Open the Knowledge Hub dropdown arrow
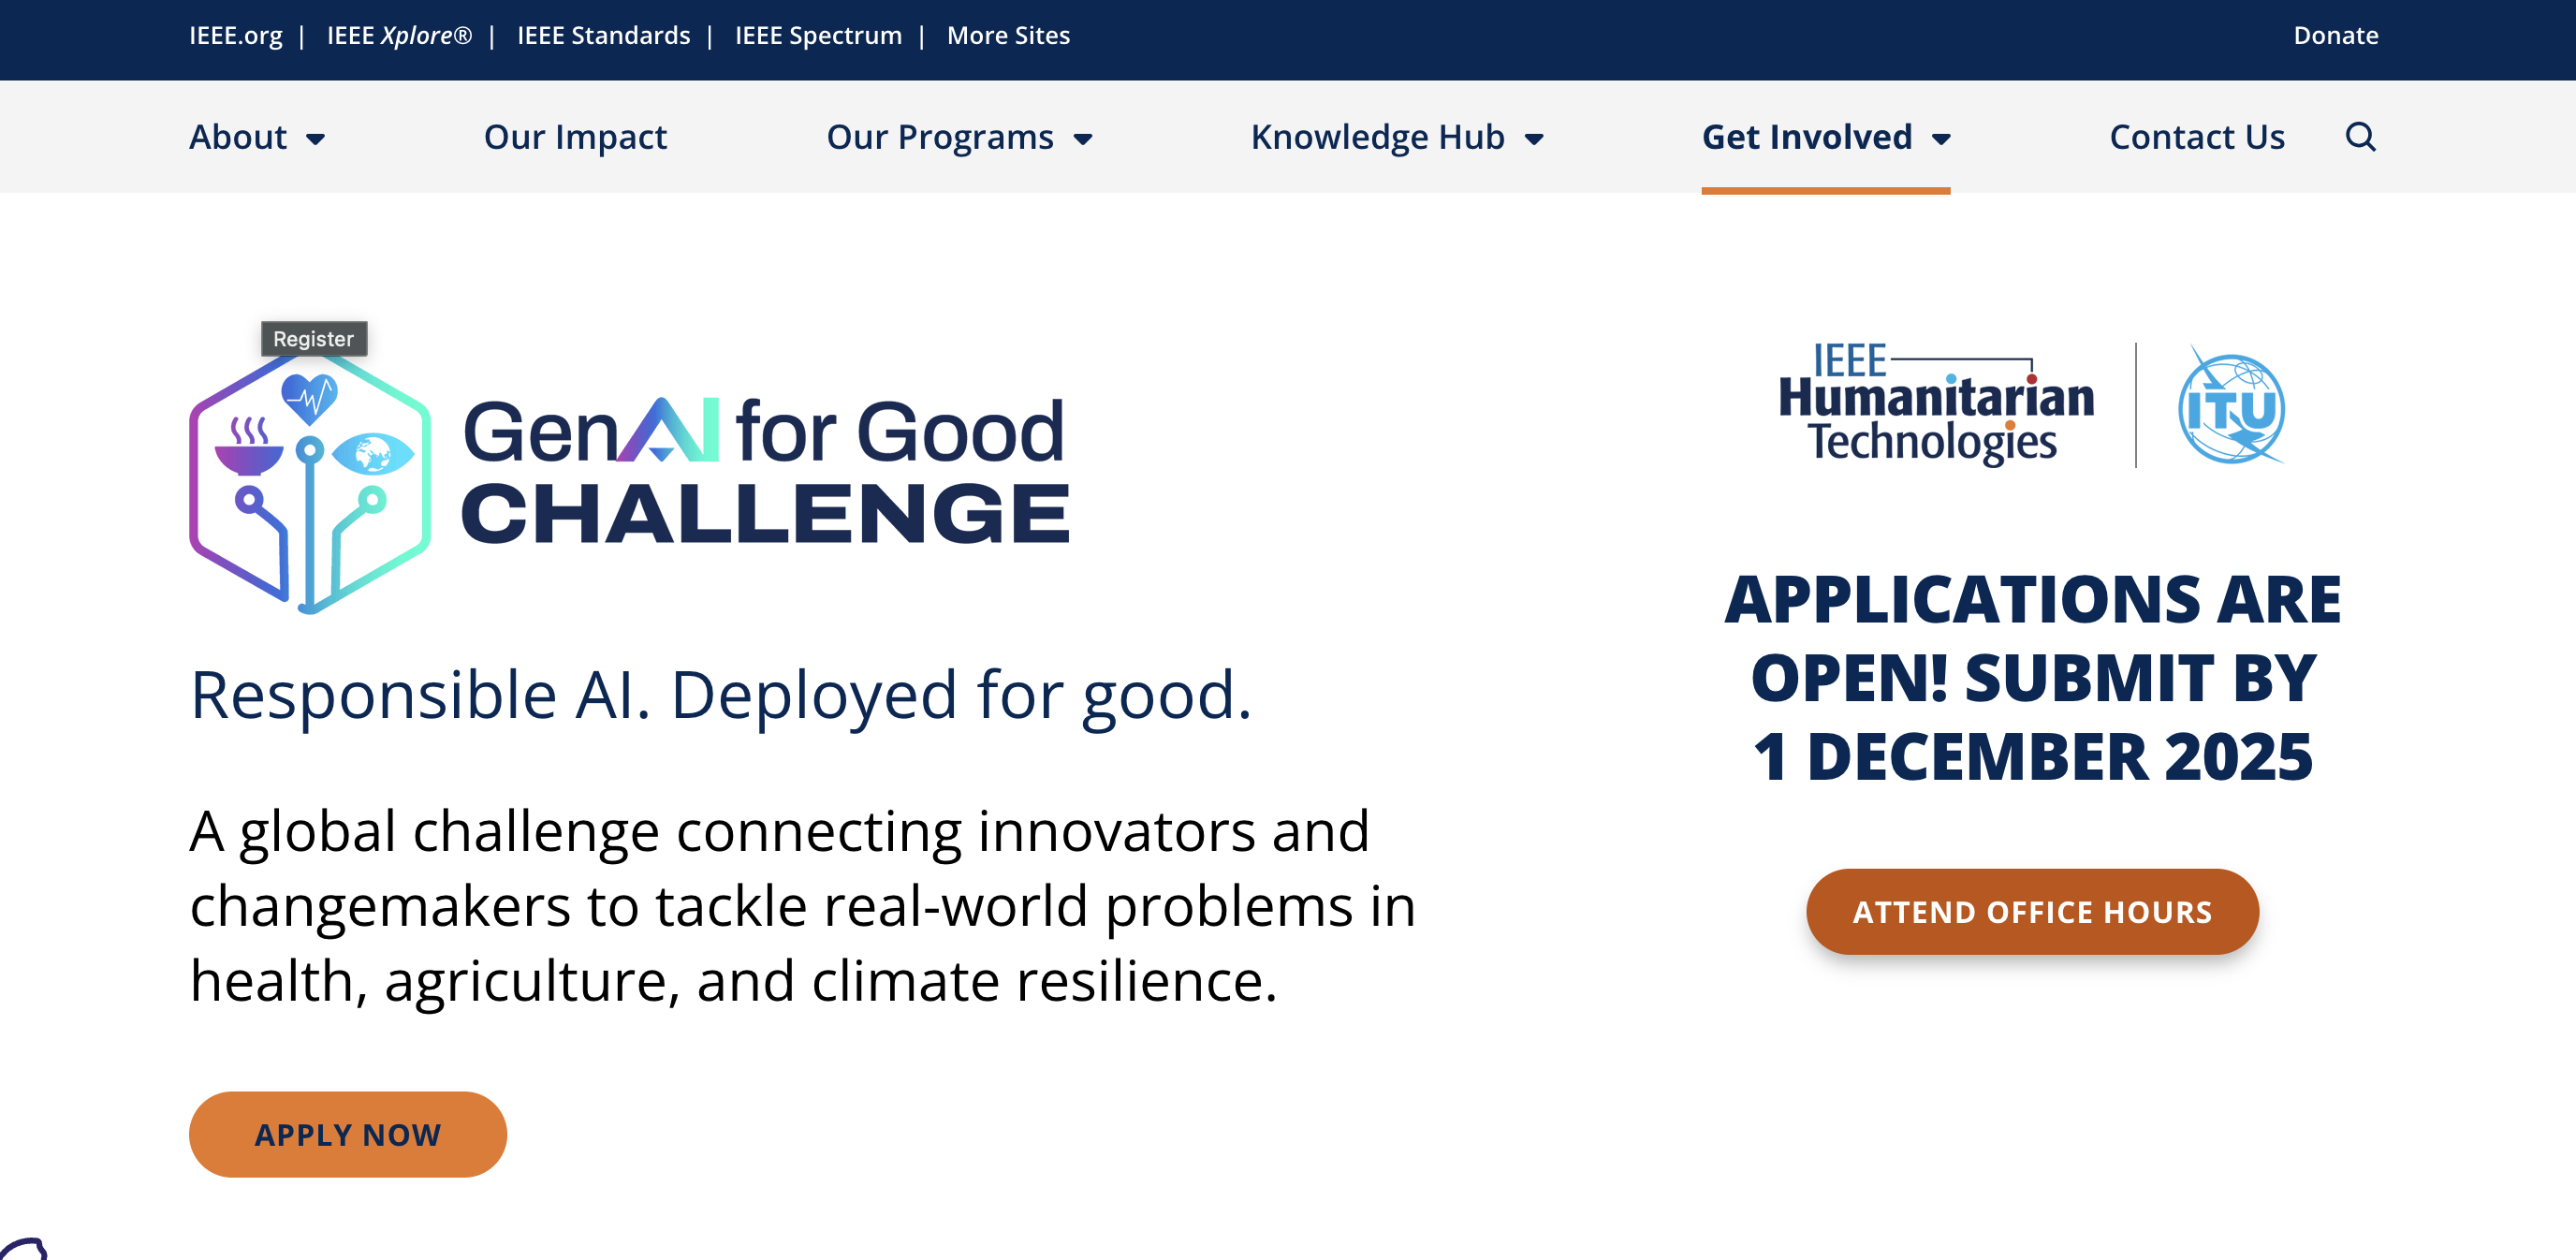This screenshot has height=1260, width=2576. [x=1534, y=139]
